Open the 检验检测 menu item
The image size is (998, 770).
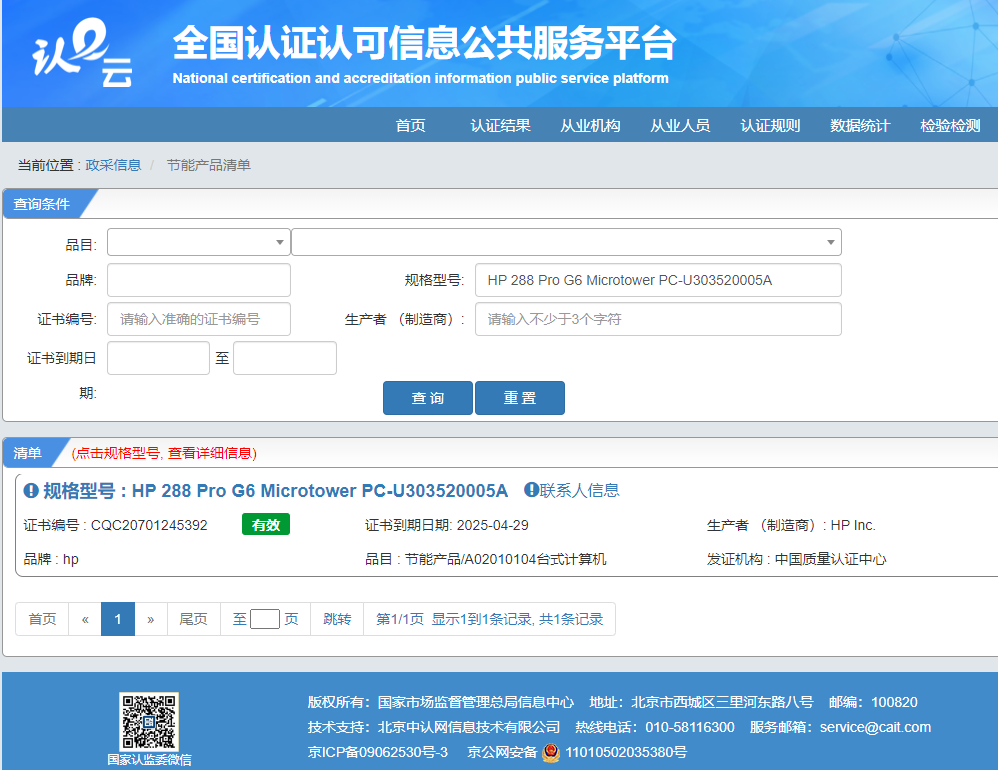click(x=950, y=125)
